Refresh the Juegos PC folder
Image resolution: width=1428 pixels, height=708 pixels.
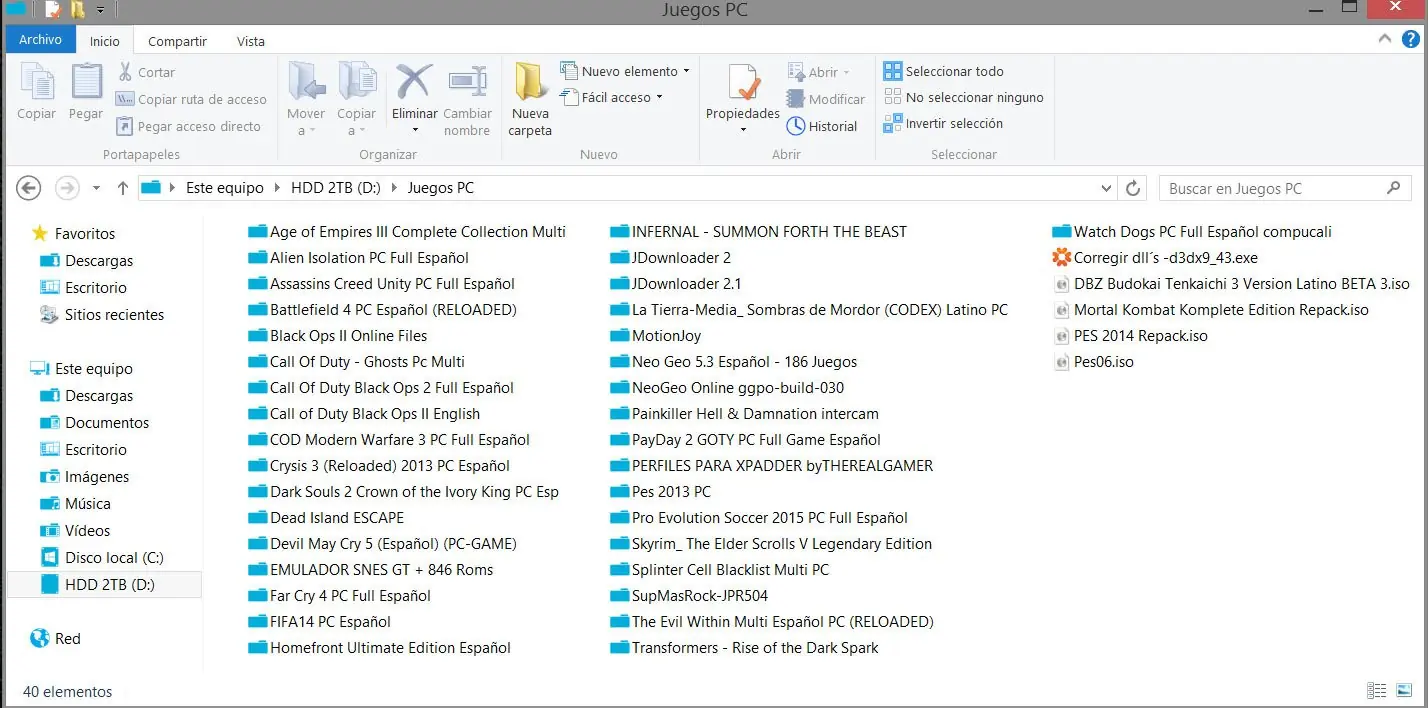[x=1133, y=188]
